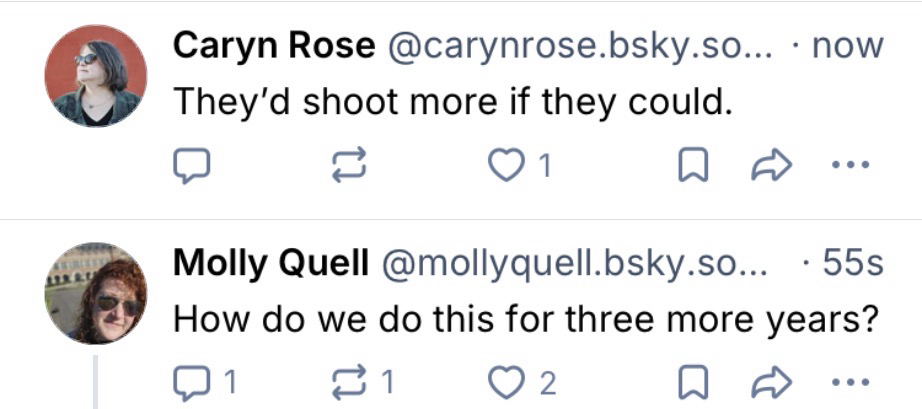
Task: Open more options on Molly Quell's post
Action: [848, 380]
